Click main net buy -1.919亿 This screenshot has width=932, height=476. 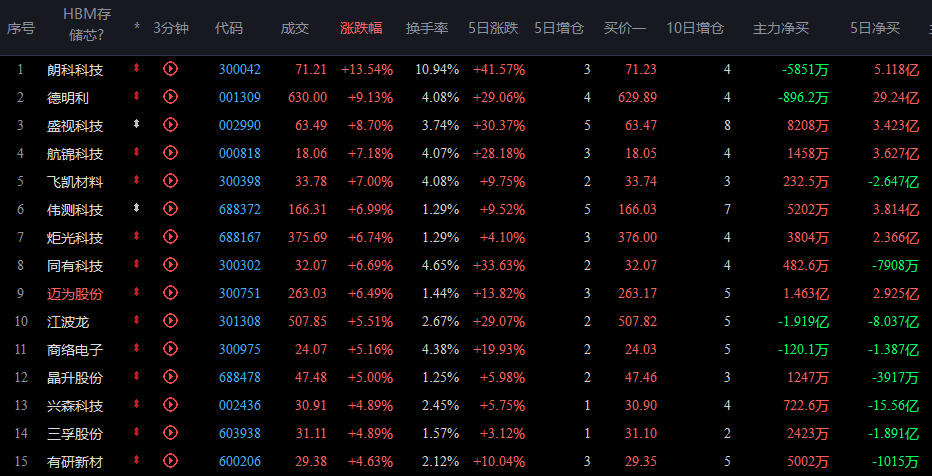point(803,321)
